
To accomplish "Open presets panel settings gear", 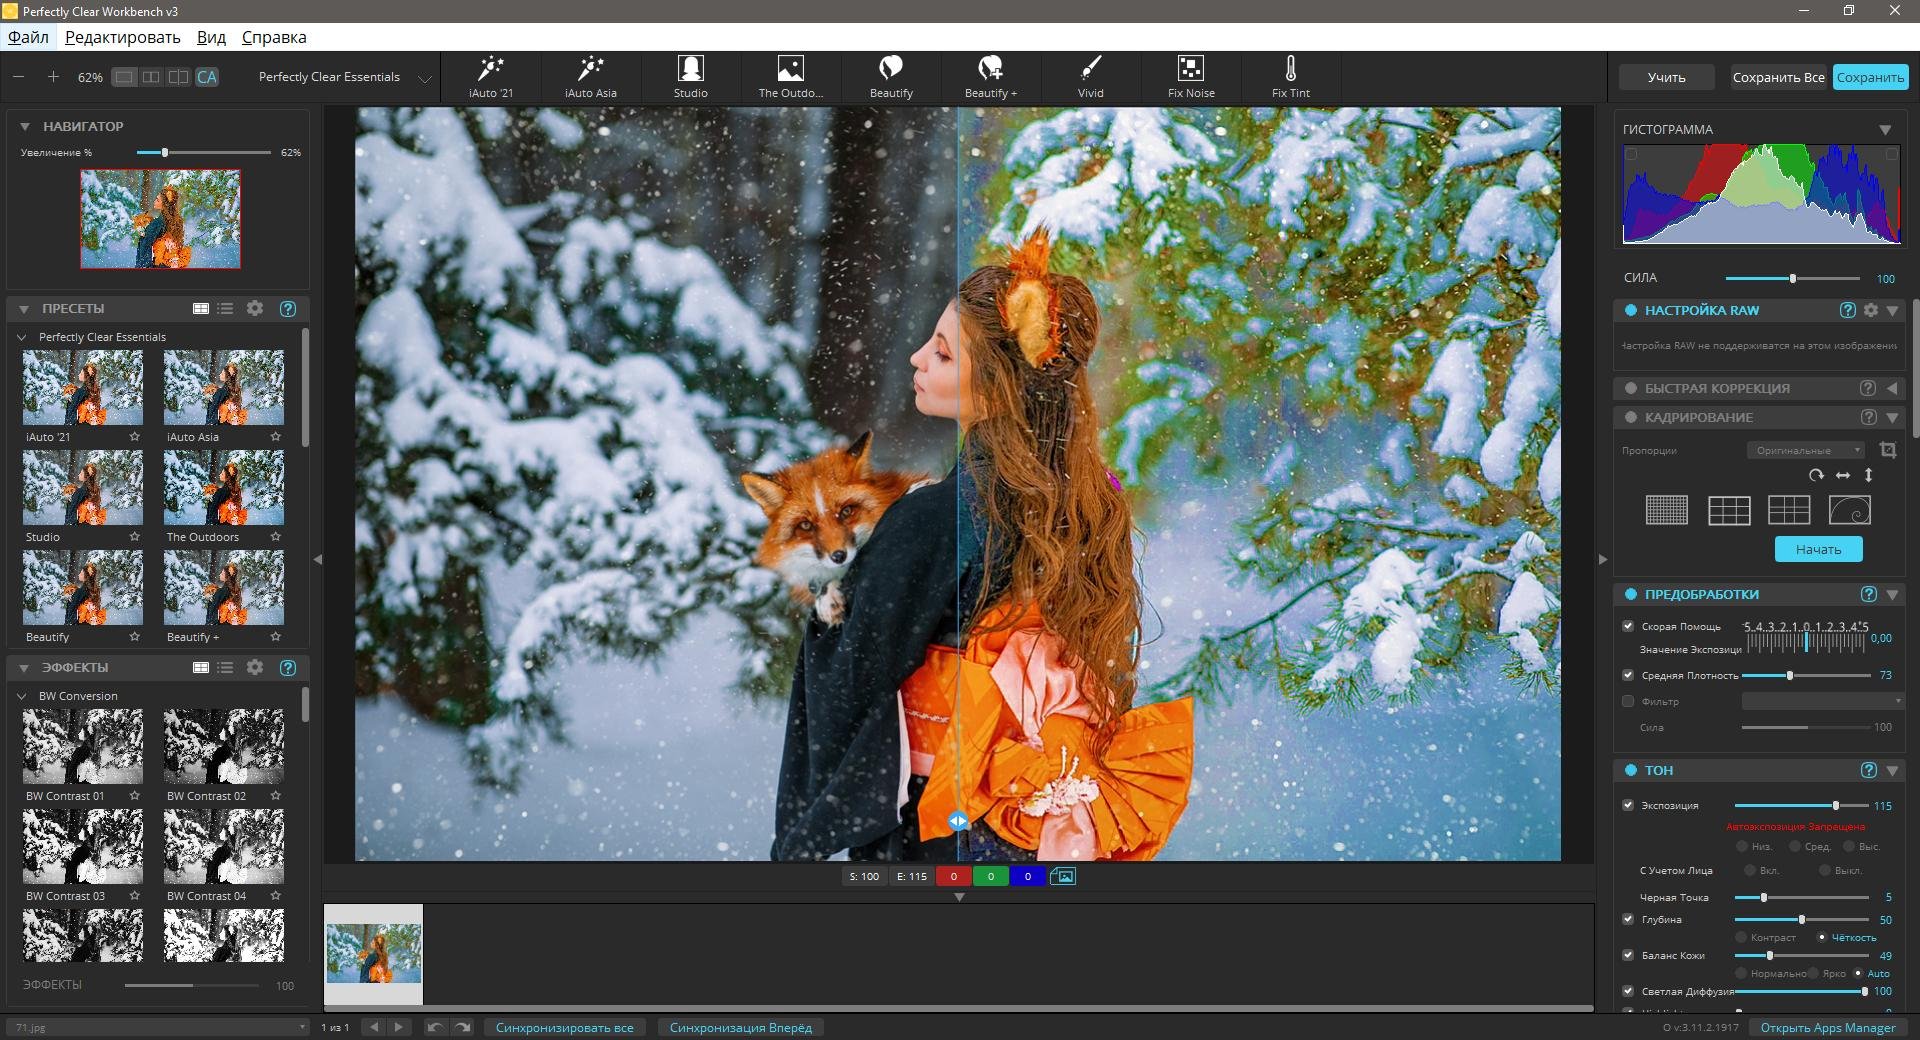I will [255, 309].
